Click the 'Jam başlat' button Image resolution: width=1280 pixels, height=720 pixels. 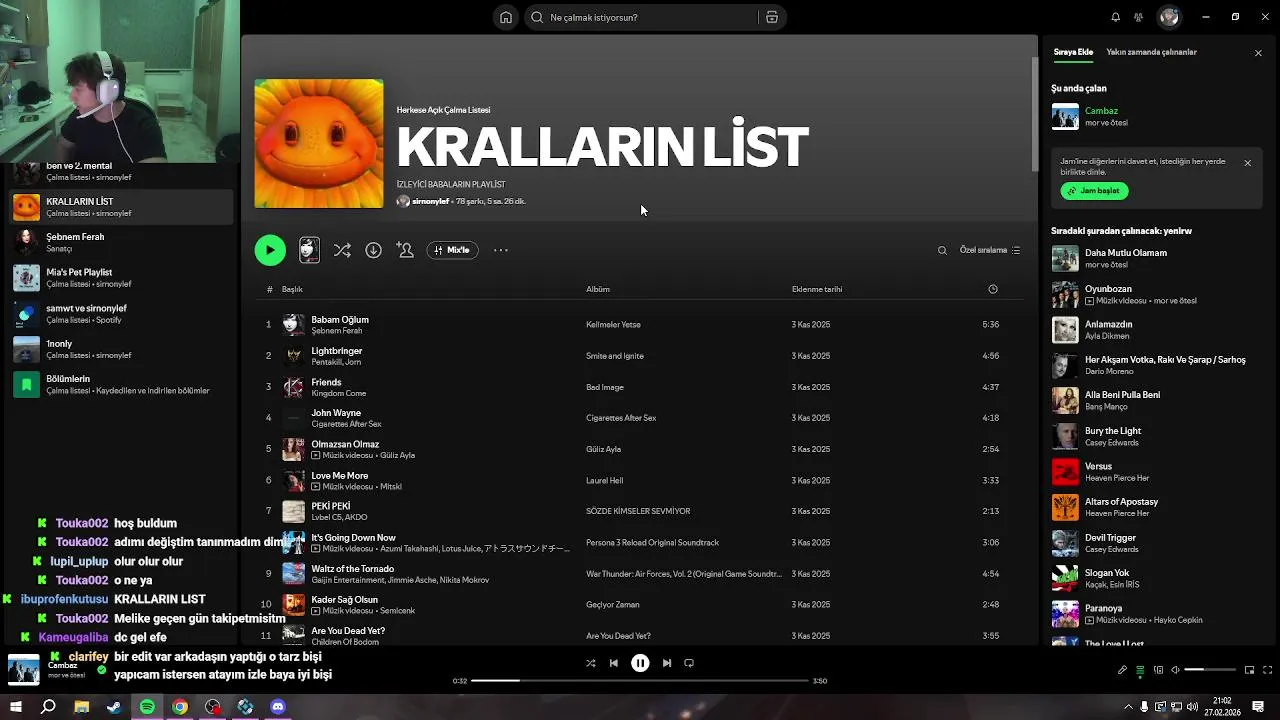[1094, 191]
